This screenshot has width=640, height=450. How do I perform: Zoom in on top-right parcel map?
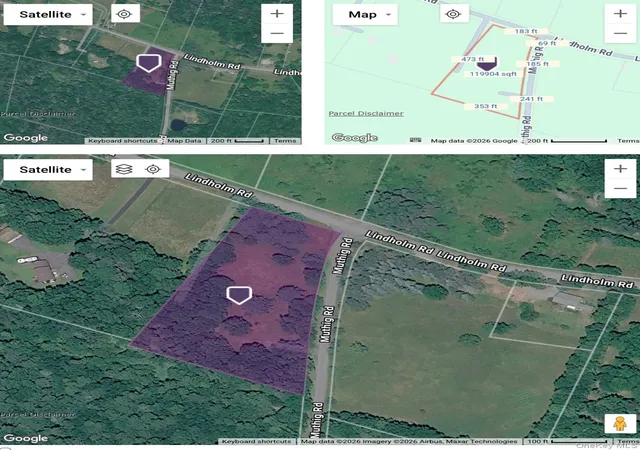[x=620, y=13]
